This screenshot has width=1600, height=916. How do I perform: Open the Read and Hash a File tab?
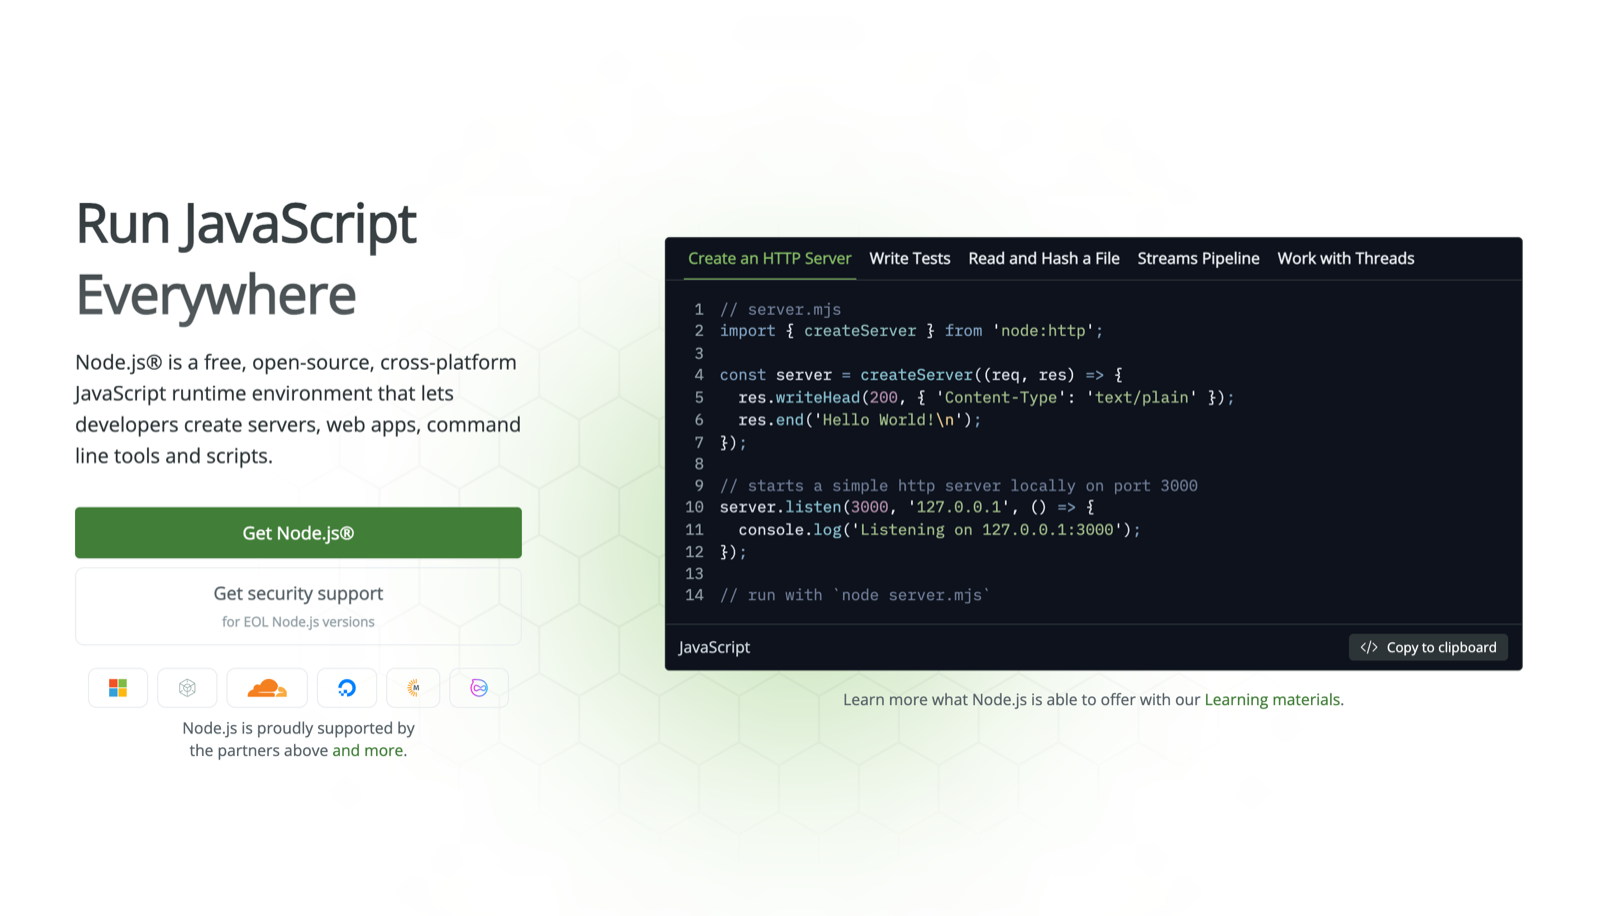(1044, 259)
